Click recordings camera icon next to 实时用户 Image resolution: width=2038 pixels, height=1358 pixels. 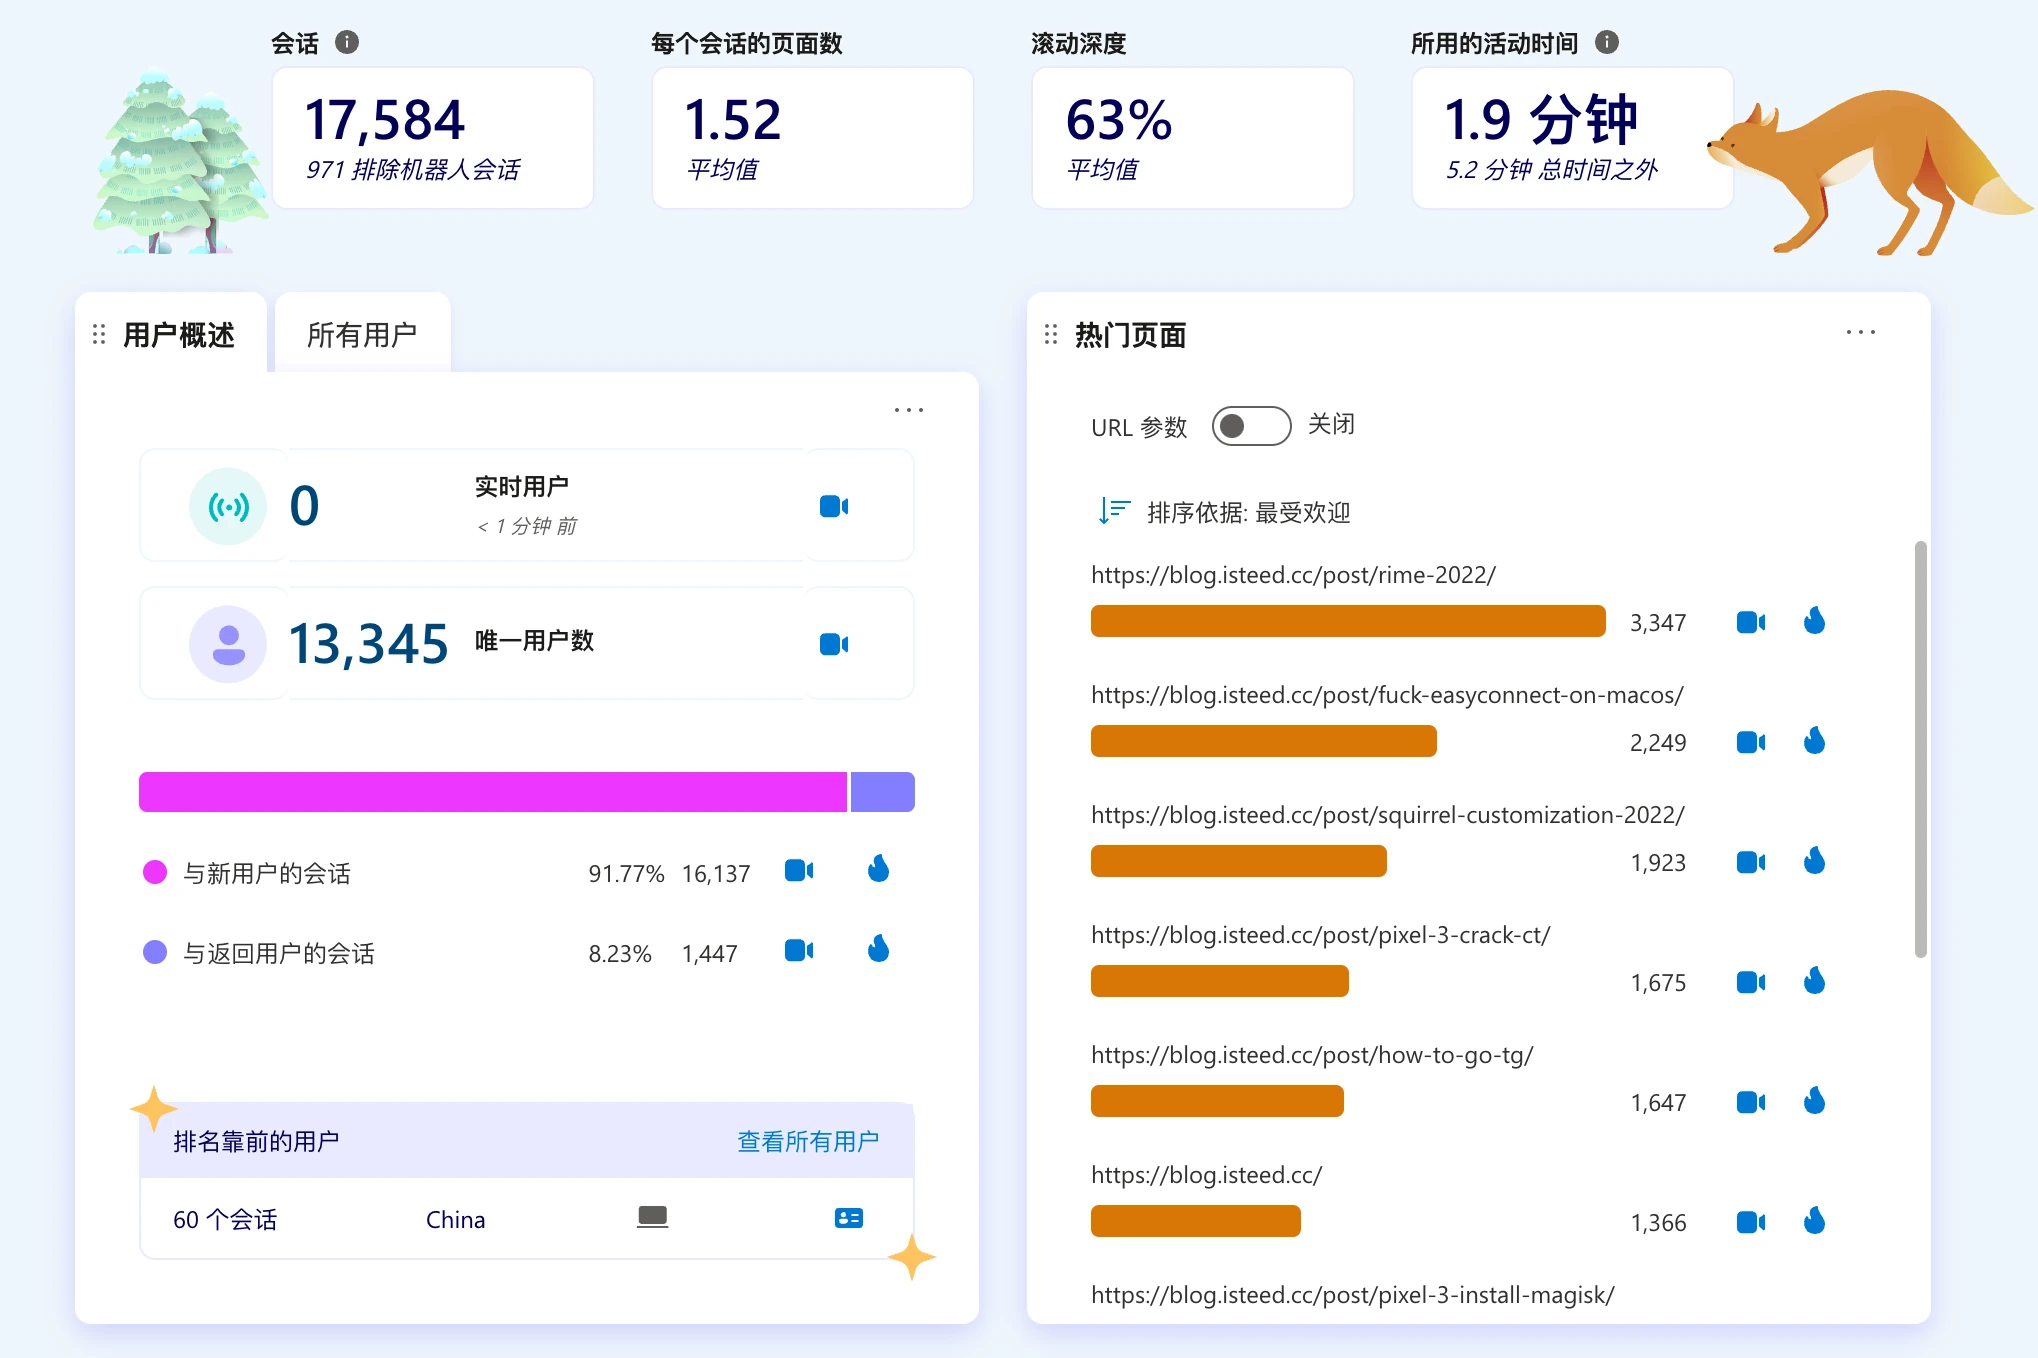coord(833,507)
